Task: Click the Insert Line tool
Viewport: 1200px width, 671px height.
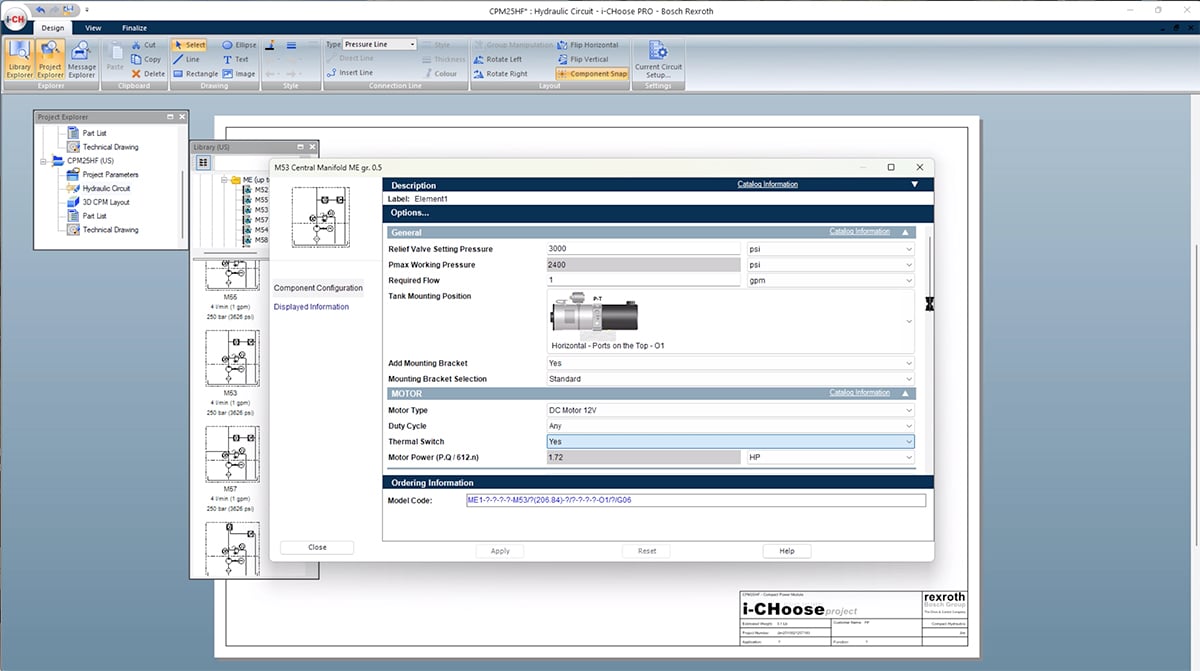Action: [x=349, y=73]
